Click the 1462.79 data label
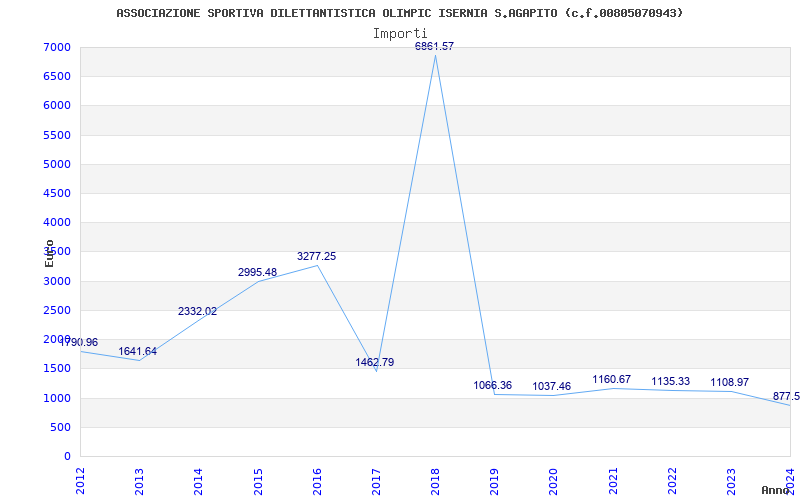This screenshot has width=800, height=500. click(x=375, y=362)
